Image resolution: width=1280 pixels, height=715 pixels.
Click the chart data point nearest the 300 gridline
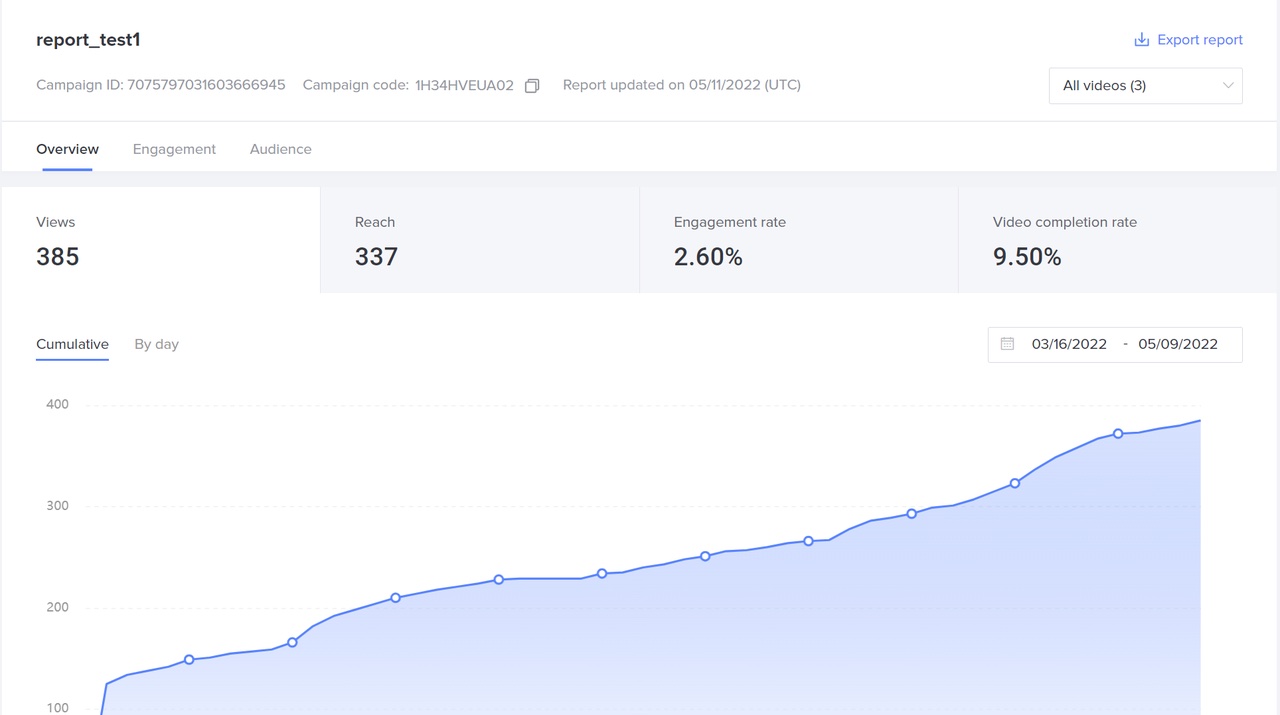[911, 514]
